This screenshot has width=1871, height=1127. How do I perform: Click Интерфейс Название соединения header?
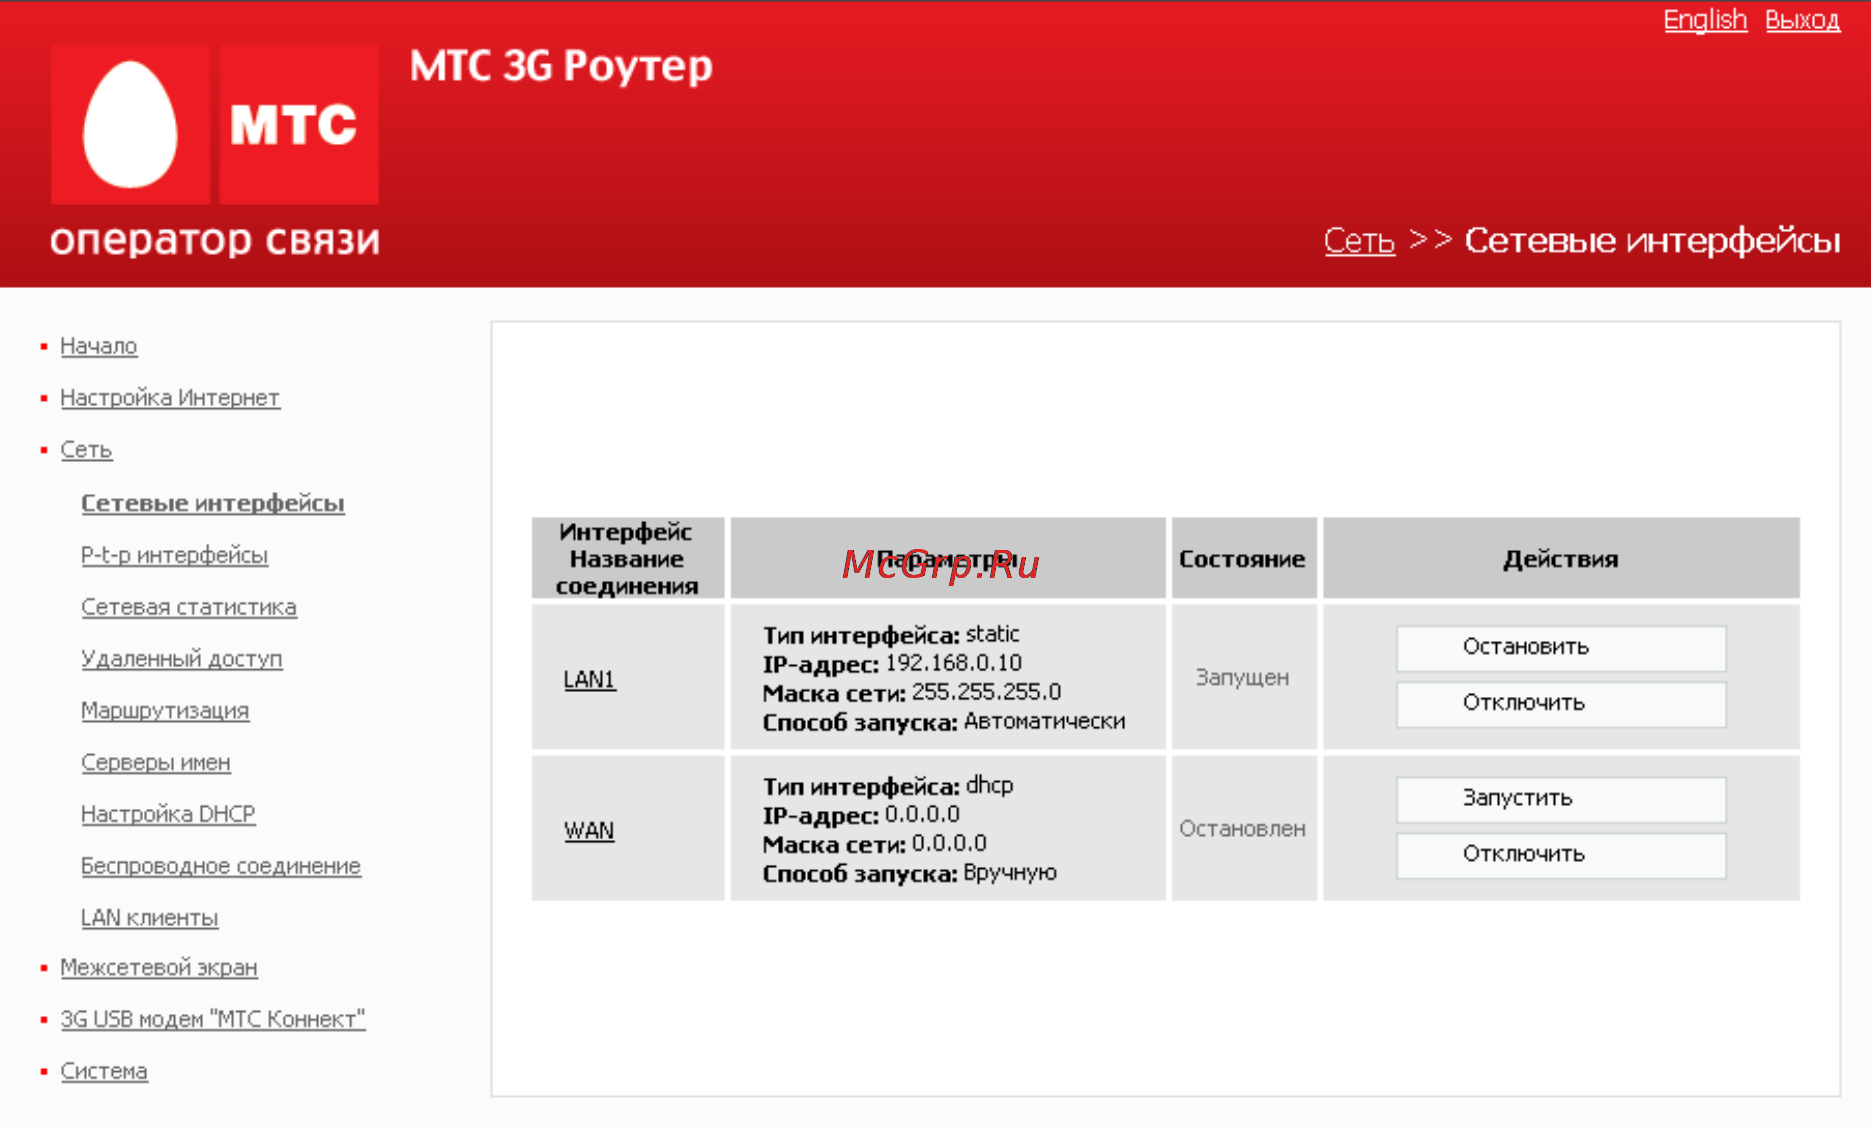(x=627, y=559)
